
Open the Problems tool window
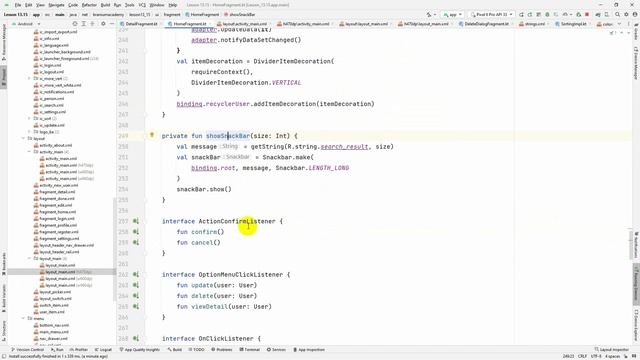pos(222,350)
